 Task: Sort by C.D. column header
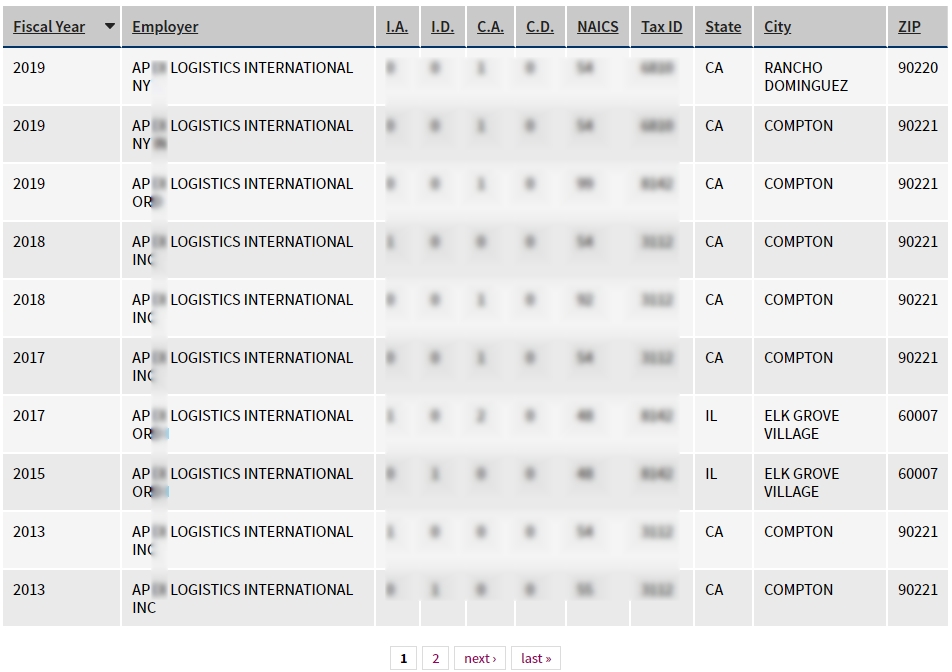tap(540, 27)
